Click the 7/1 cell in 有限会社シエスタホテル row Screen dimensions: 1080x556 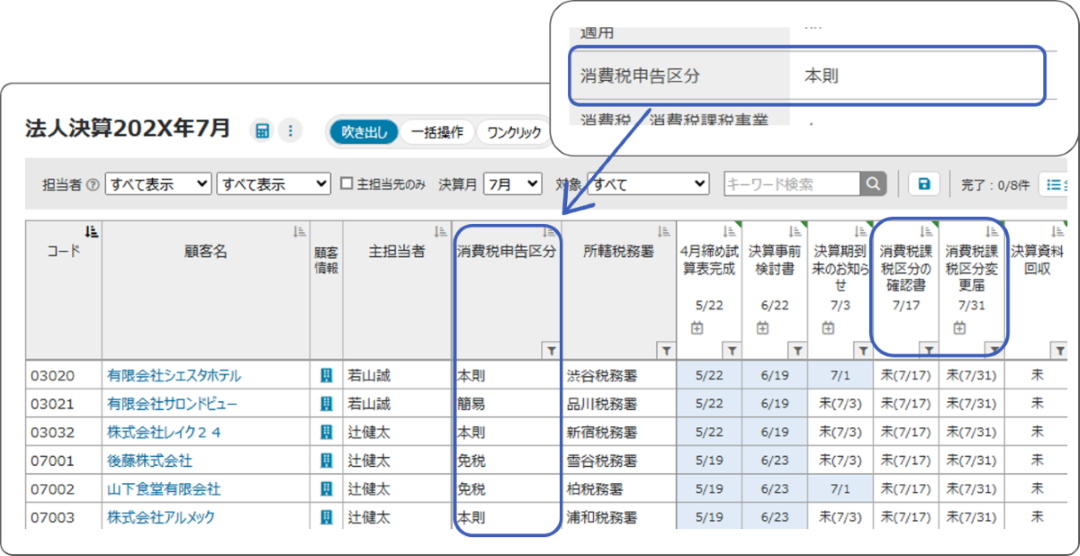tap(841, 375)
